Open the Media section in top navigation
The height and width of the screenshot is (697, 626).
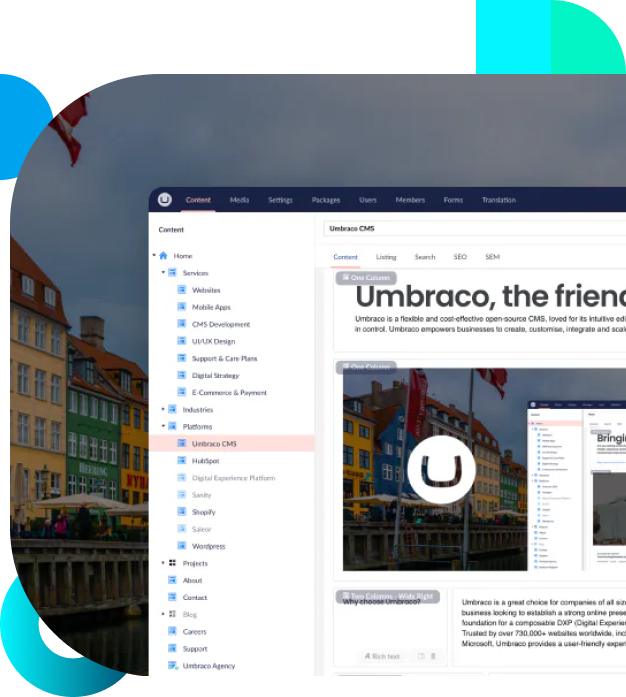239,200
